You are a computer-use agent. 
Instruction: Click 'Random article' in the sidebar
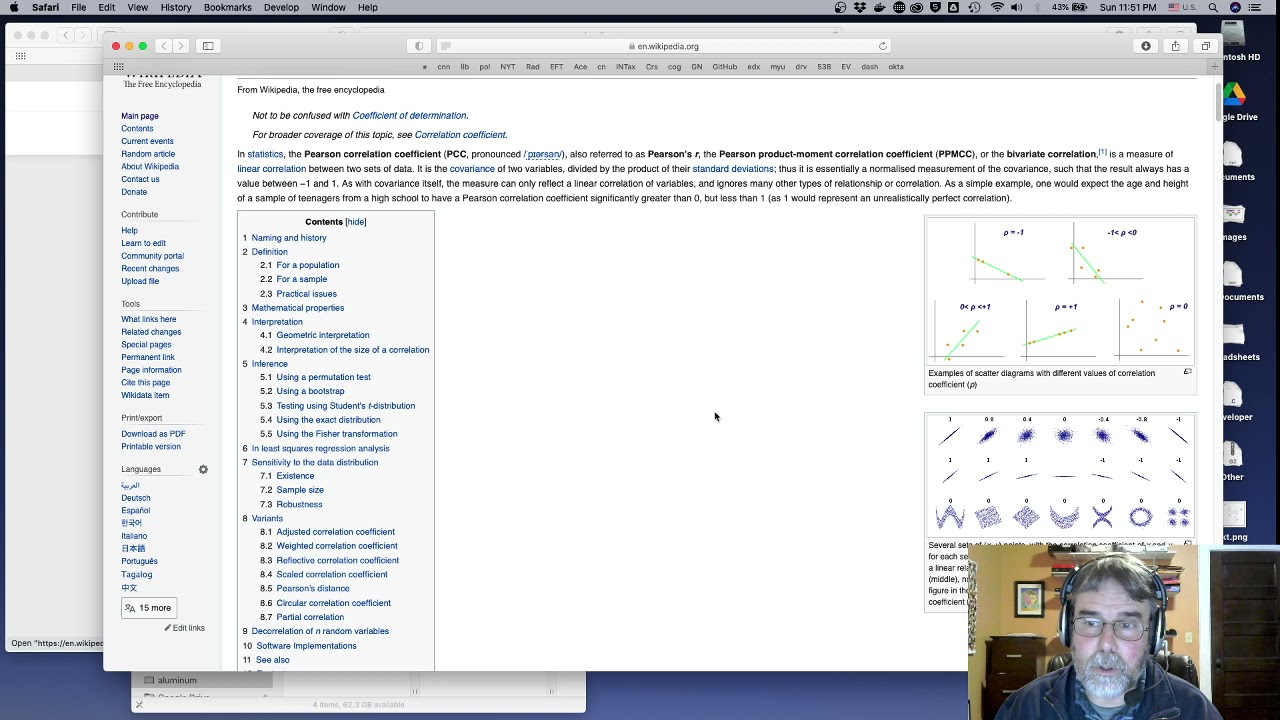click(148, 154)
